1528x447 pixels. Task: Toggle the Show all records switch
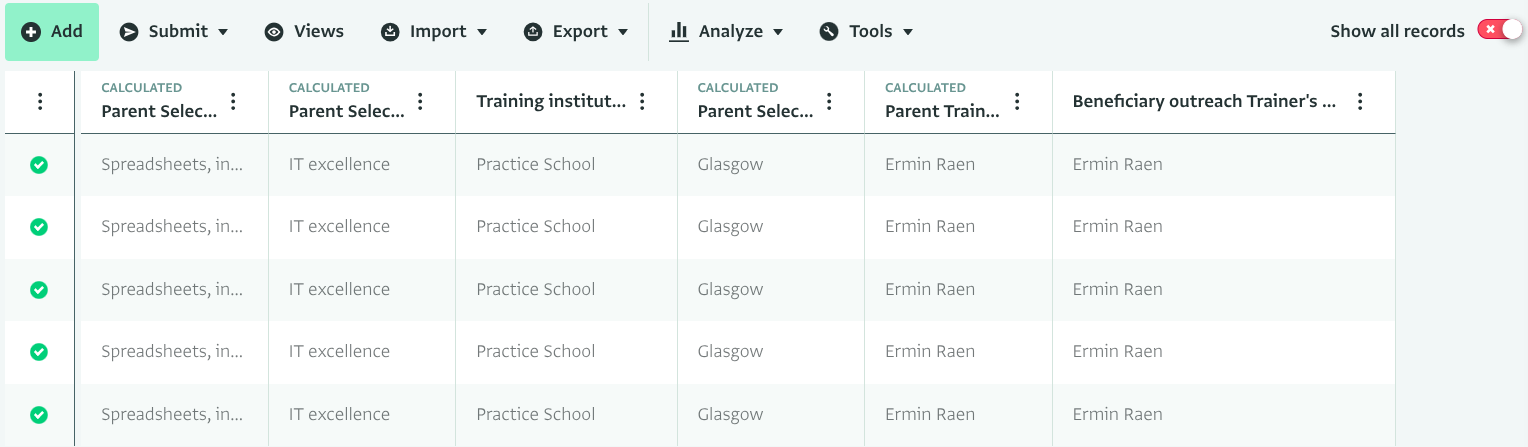point(1499,30)
